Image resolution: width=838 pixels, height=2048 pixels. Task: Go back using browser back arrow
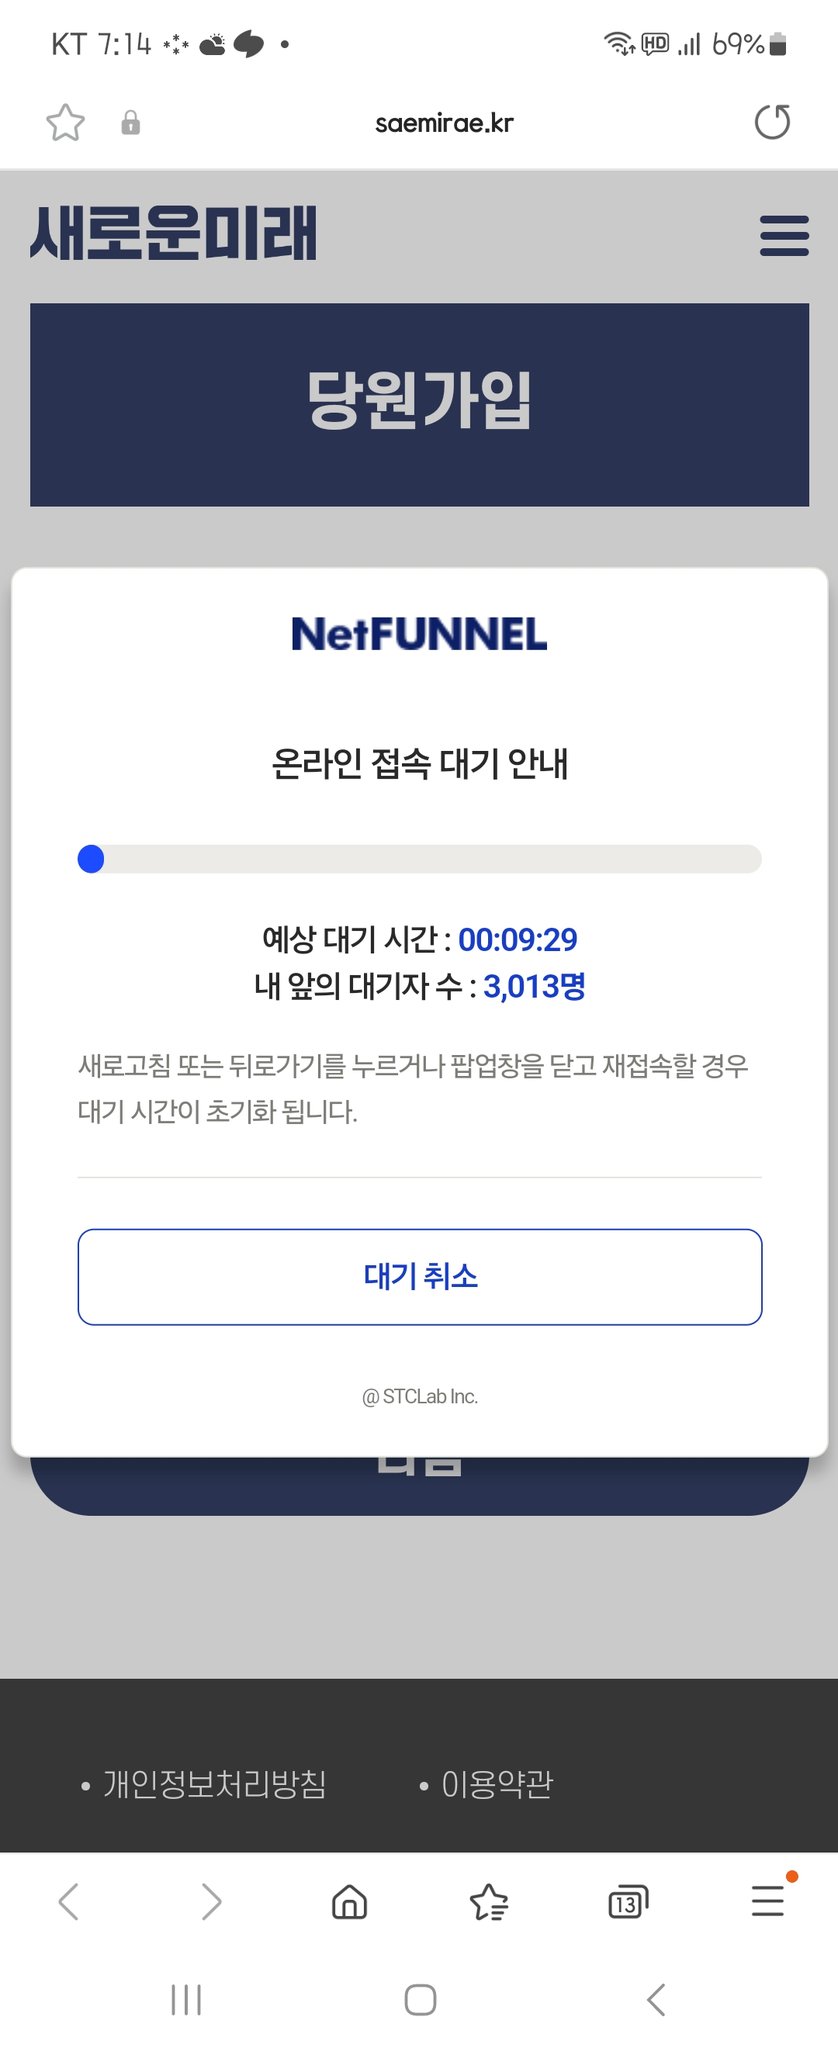[x=68, y=1901]
